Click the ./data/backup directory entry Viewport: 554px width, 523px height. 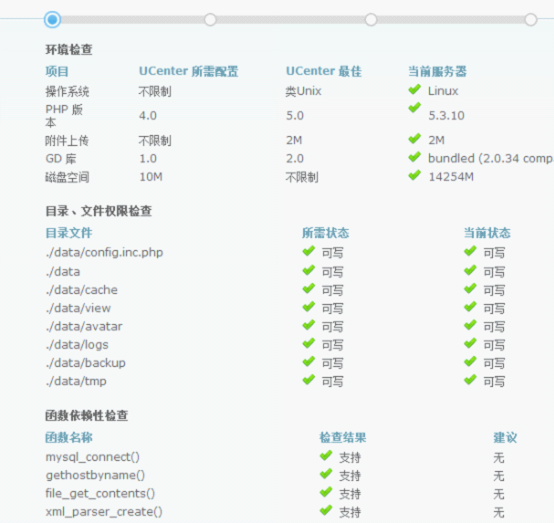(x=86, y=363)
